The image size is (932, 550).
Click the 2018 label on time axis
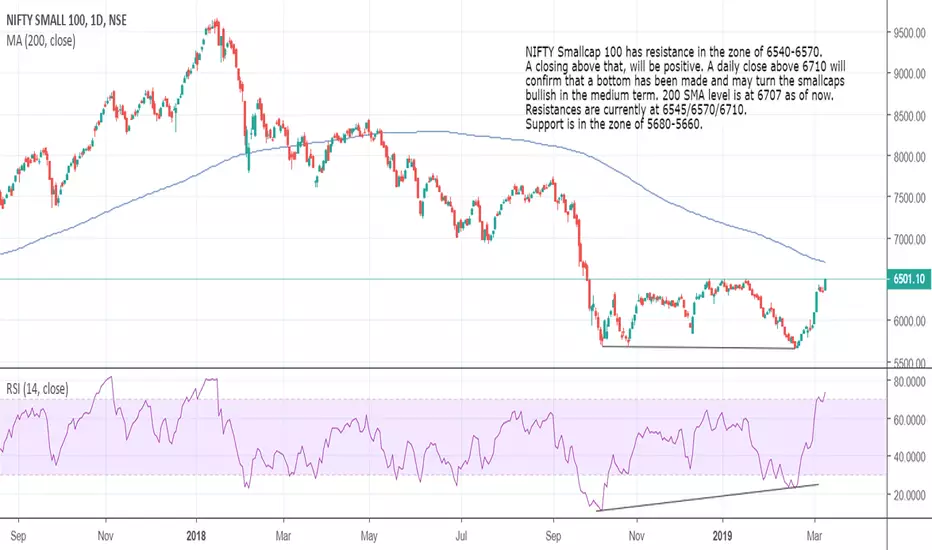[196, 536]
